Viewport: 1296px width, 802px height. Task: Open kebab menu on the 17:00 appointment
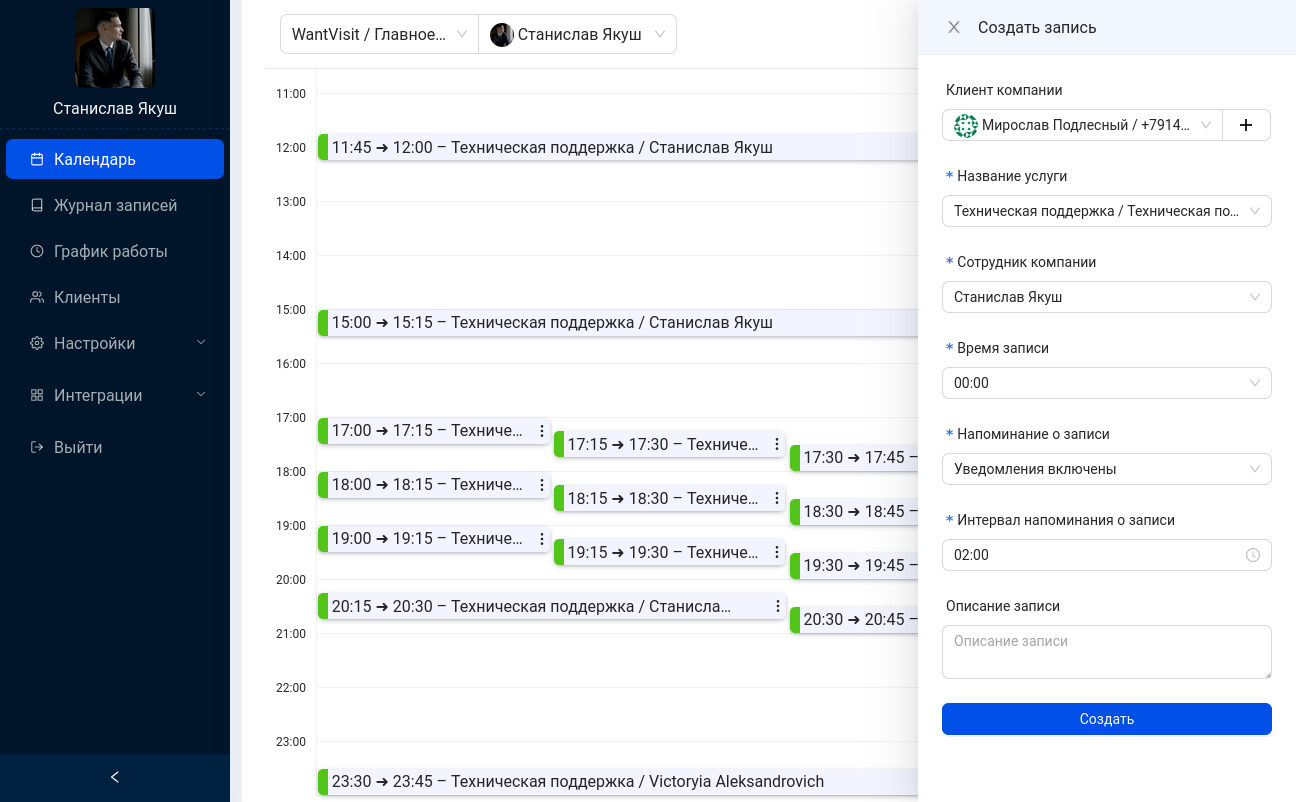tap(541, 430)
